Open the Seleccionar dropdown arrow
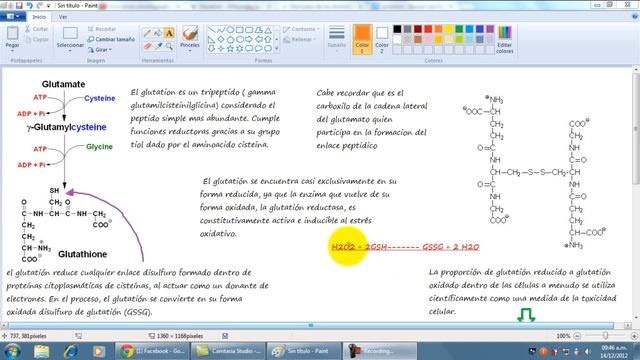Image resolution: width=640 pixels, height=360 pixels. pyautogui.click(x=70, y=51)
